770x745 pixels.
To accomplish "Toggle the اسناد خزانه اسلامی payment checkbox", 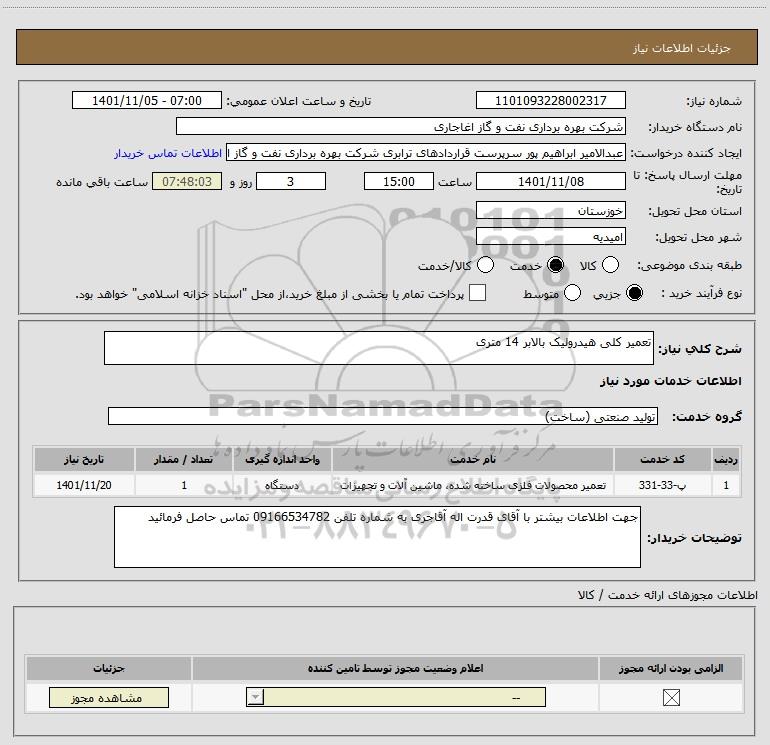I will point(477,293).
